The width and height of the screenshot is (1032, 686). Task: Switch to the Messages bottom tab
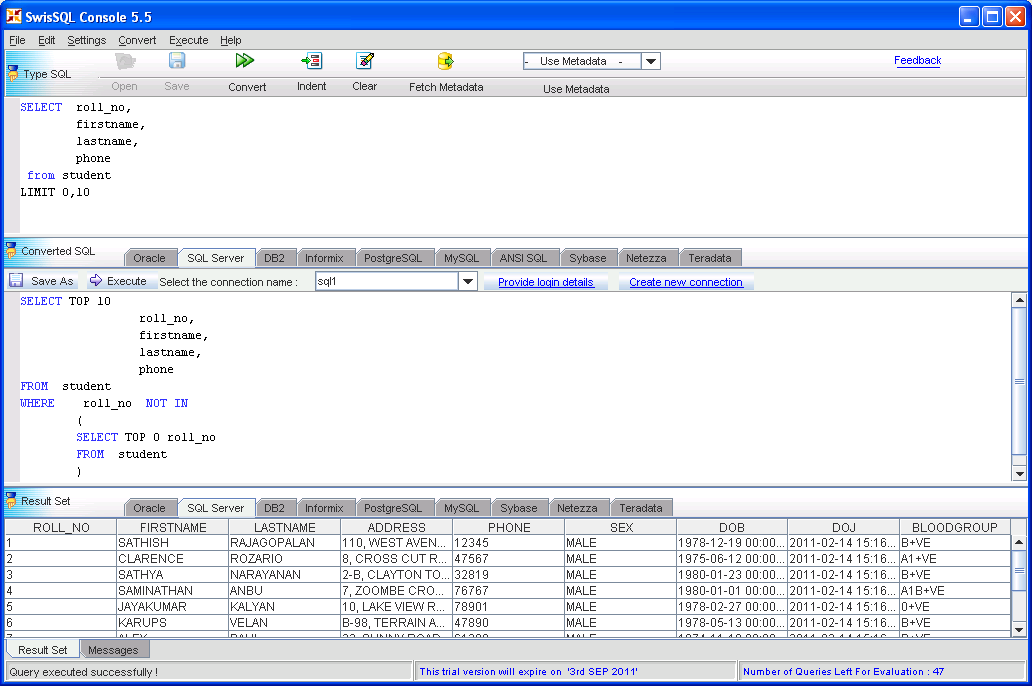113,650
